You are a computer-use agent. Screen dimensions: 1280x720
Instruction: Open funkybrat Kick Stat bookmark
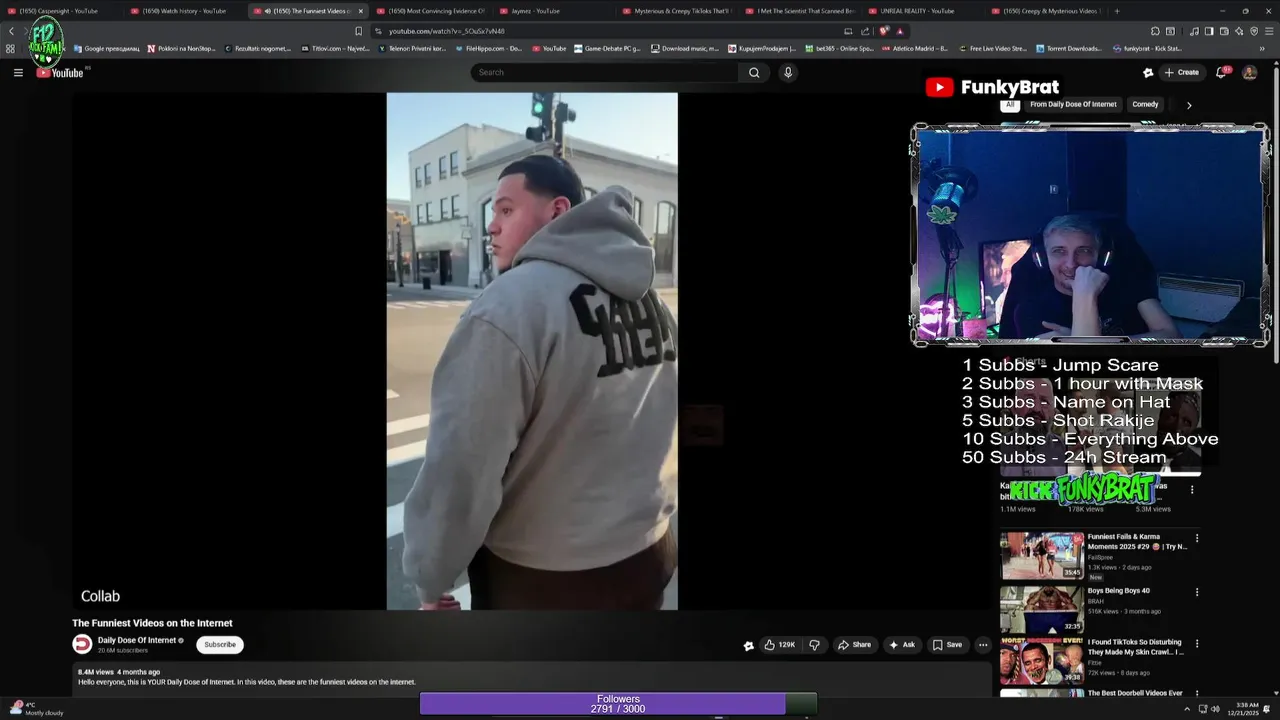(1148, 48)
